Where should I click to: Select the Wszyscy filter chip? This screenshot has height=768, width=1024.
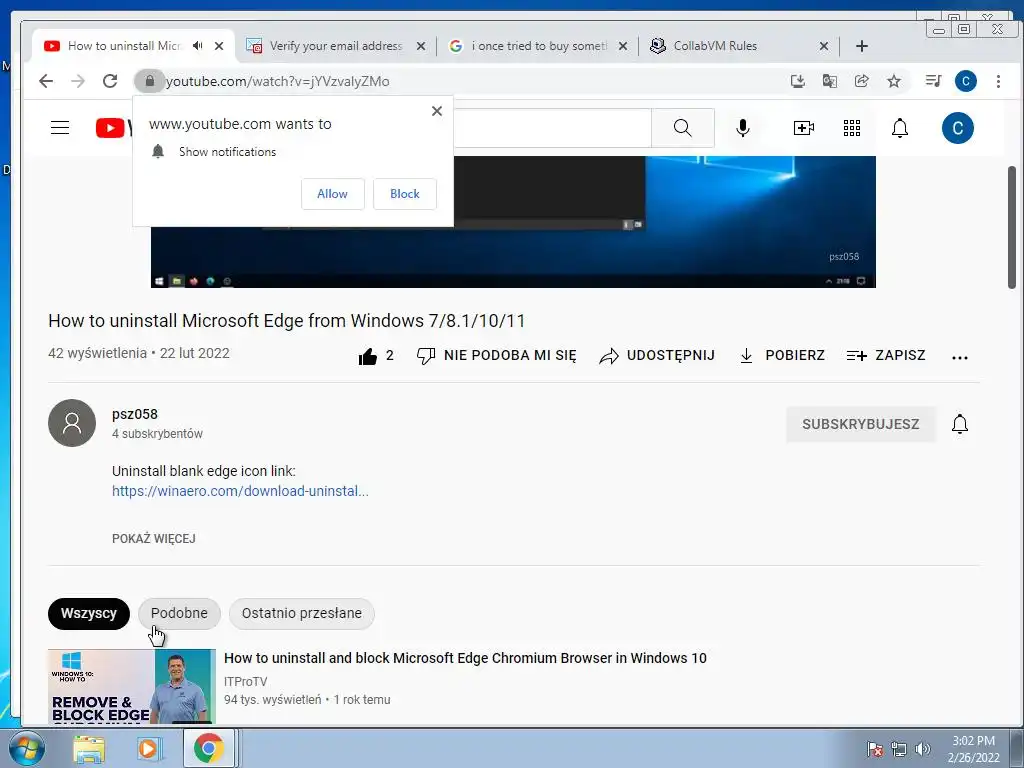89,614
